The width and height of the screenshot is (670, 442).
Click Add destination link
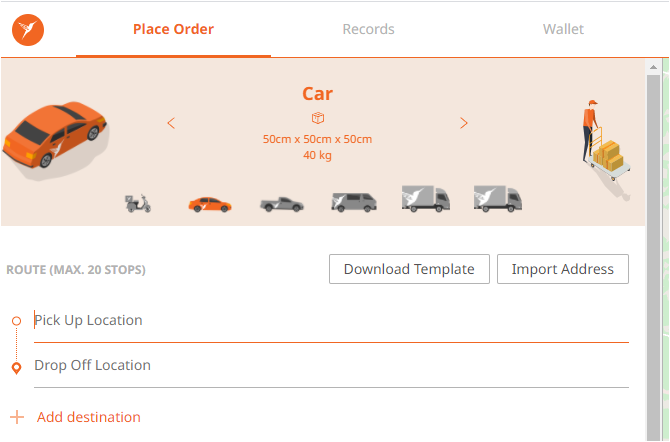coord(88,417)
